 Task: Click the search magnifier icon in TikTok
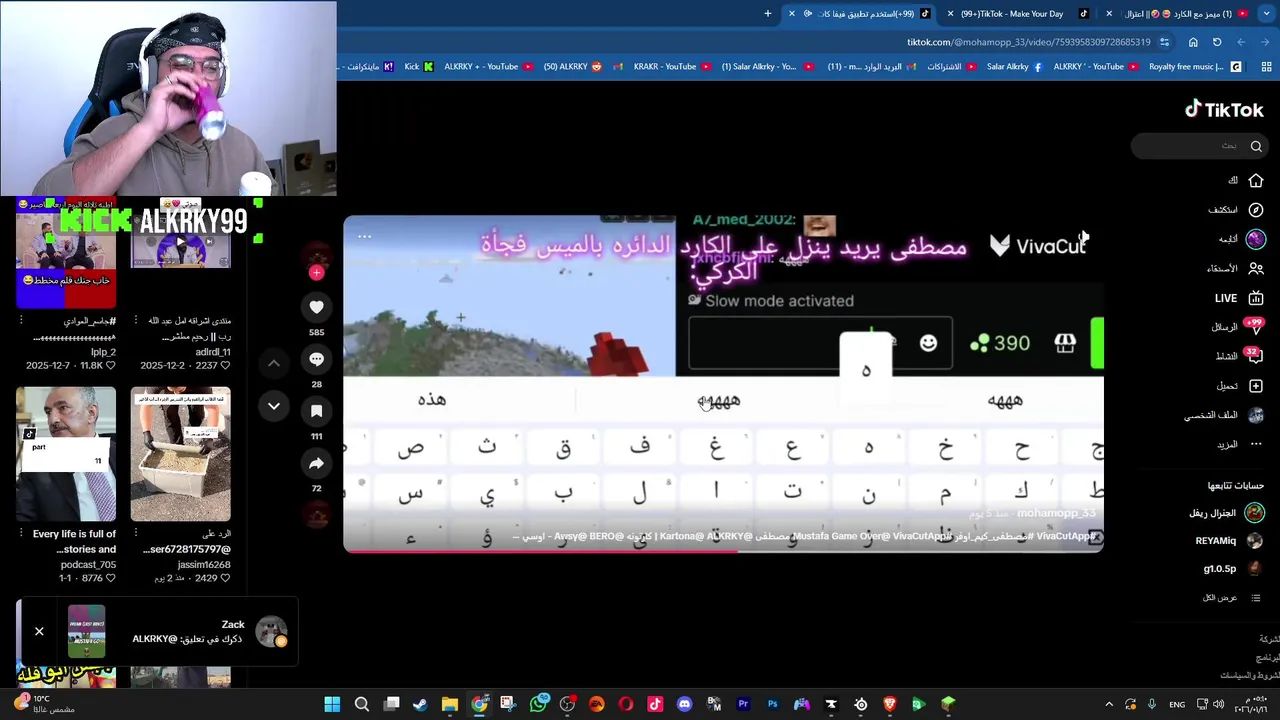click(x=1256, y=146)
